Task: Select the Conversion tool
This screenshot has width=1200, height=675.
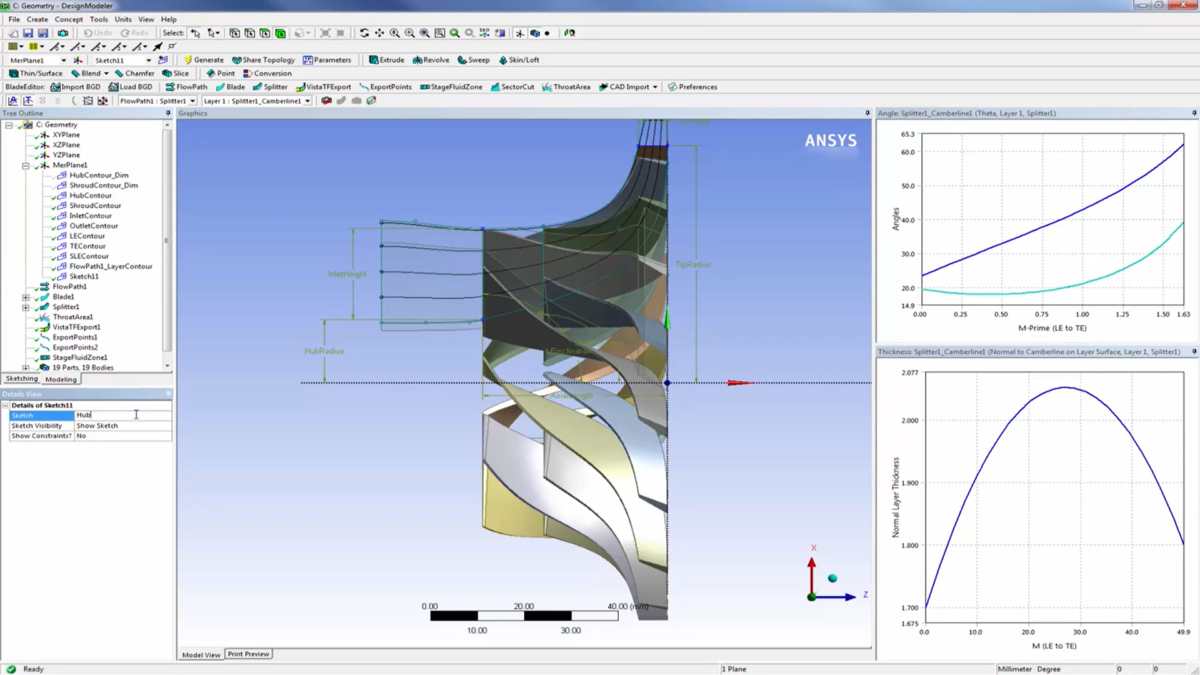Action: point(266,73)
